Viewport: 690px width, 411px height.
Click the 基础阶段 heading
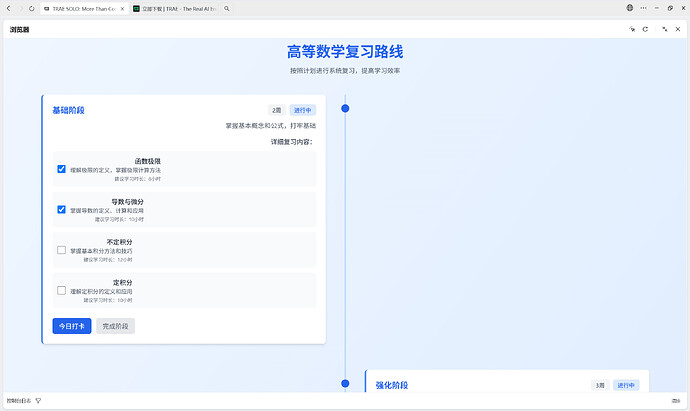[x=68, y=110]
